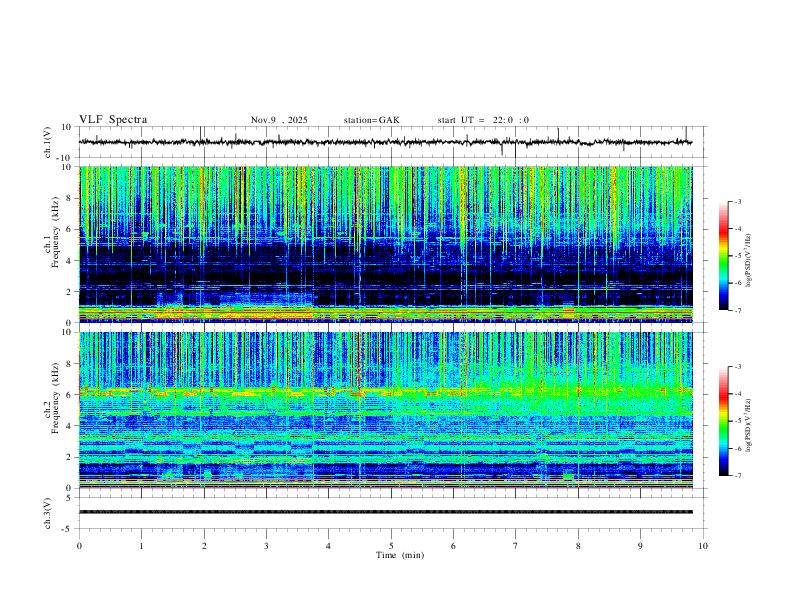
Task: Click the 'ch.1(V)' waveform axis label
Action: [48, 142]
